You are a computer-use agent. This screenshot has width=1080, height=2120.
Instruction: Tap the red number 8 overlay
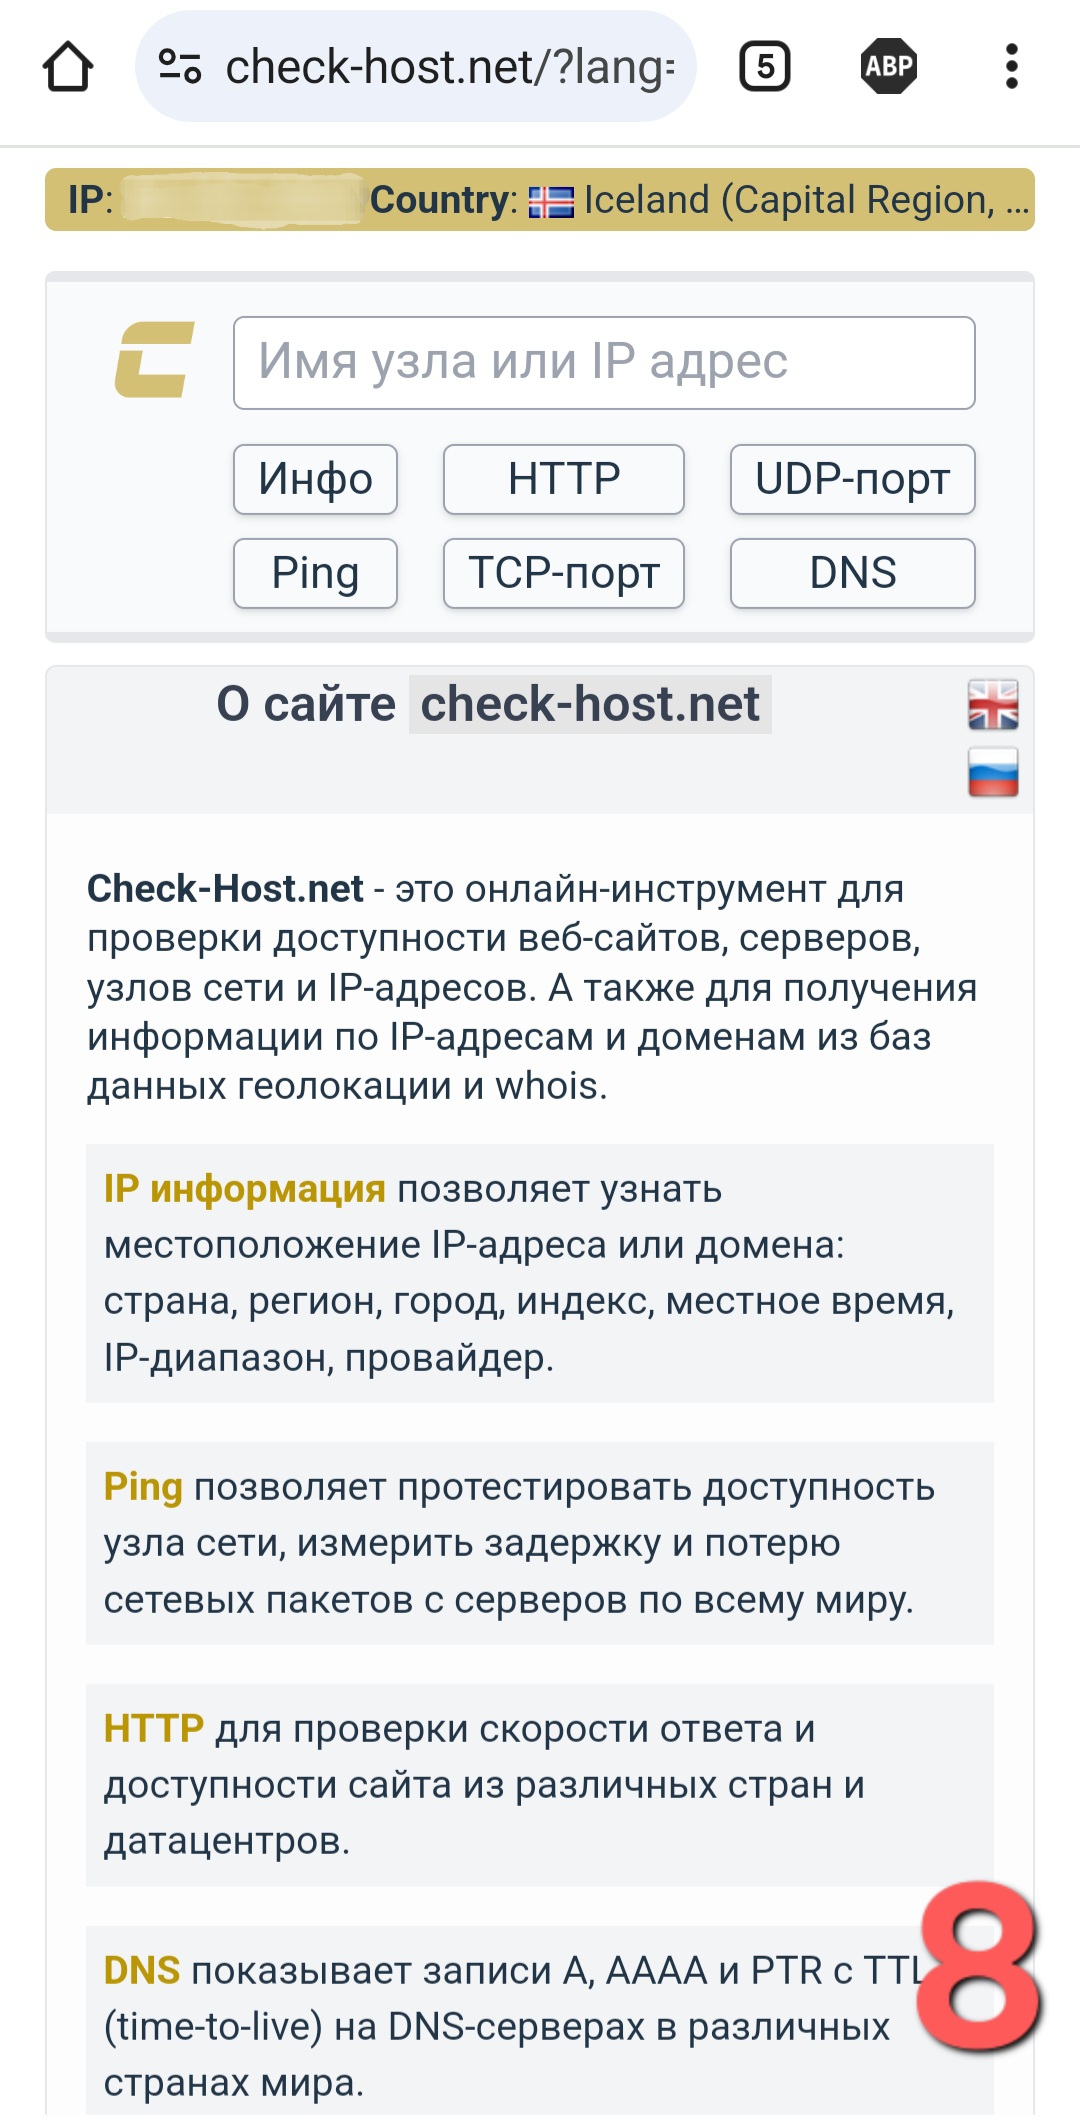pos(980,1965)
